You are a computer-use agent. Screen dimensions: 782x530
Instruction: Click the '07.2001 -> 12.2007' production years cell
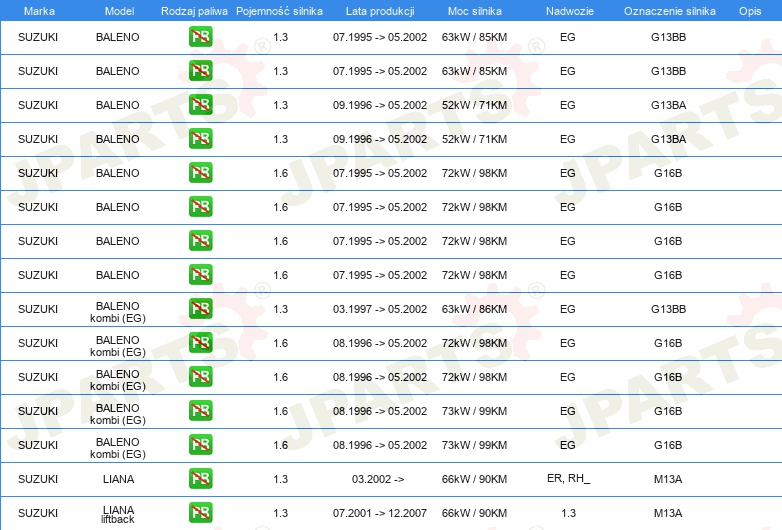(x=380, y=513)
